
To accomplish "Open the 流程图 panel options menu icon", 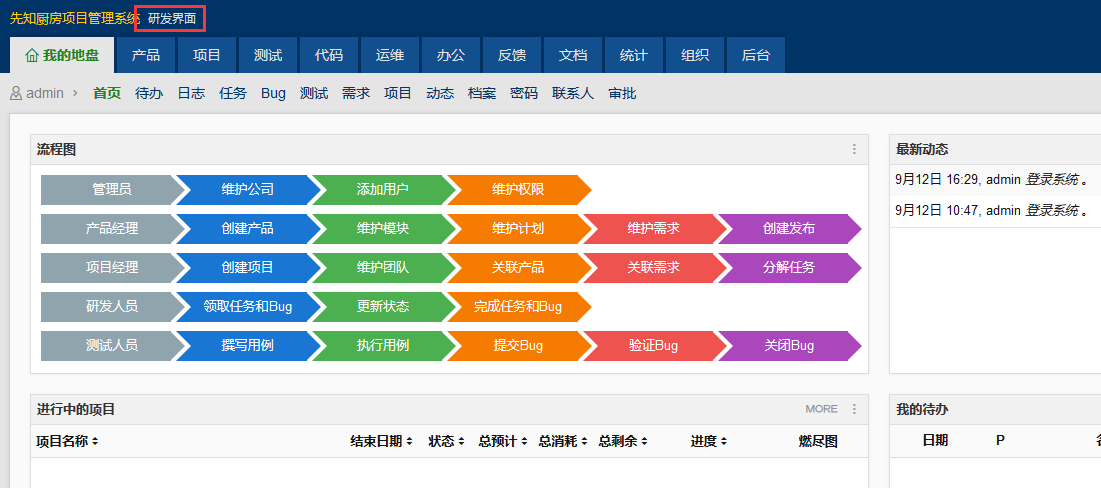I will 854,149.
